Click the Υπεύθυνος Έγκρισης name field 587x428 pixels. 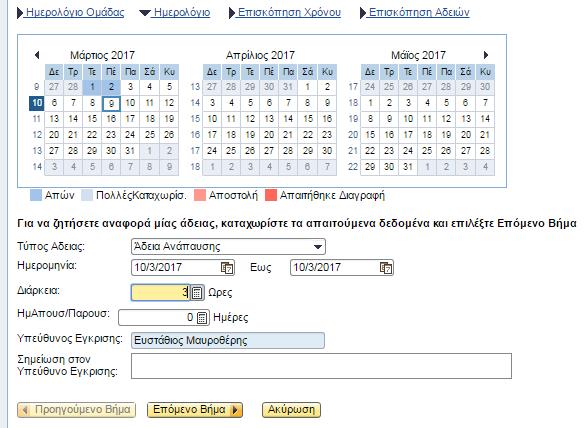pos(228,341)
